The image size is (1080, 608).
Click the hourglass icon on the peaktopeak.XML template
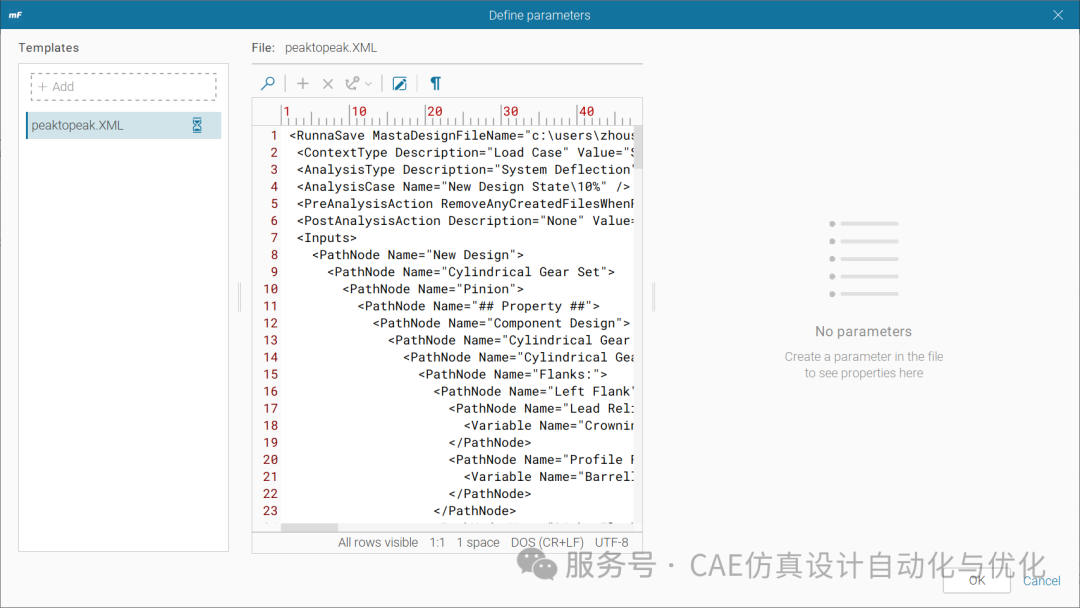[x=197, y=125]
